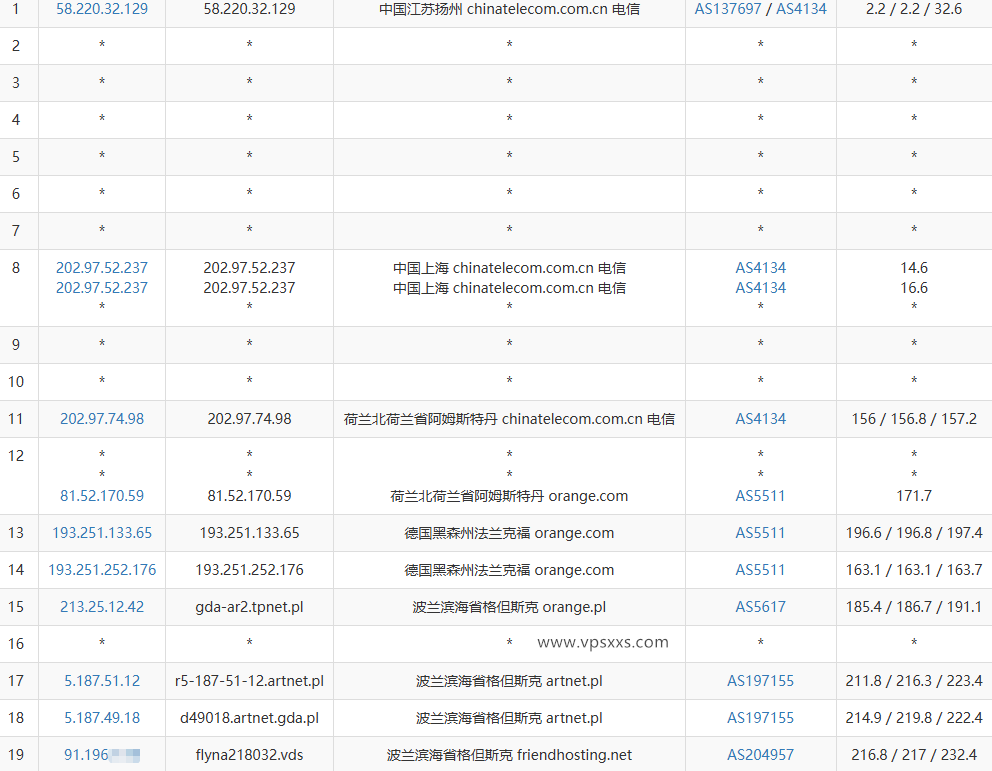Select the latency value 196.6 / 196.8 / 197.4
This screenshot has width=992, height=771.
click(914, 533)
